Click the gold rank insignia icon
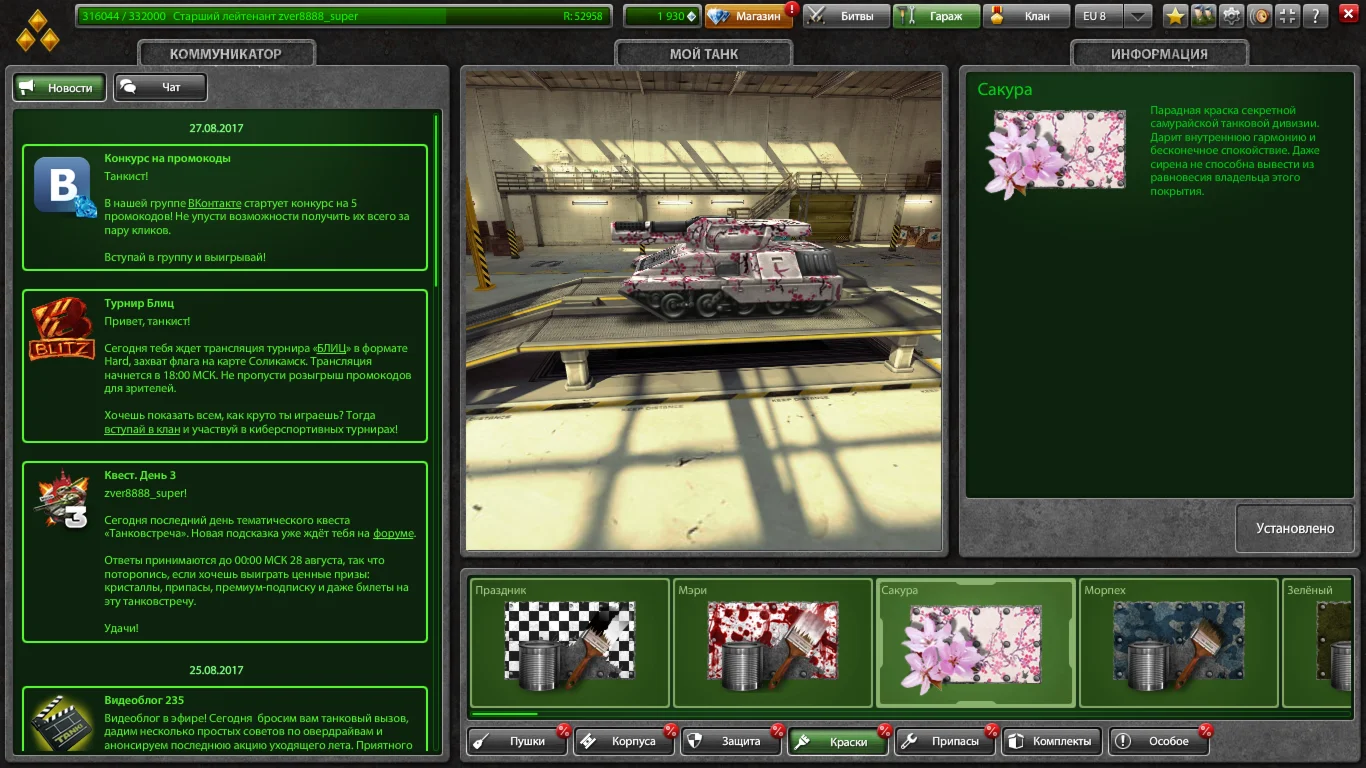Image resolution: width=1366 pixels, height=768 pixels. [37, 30]
